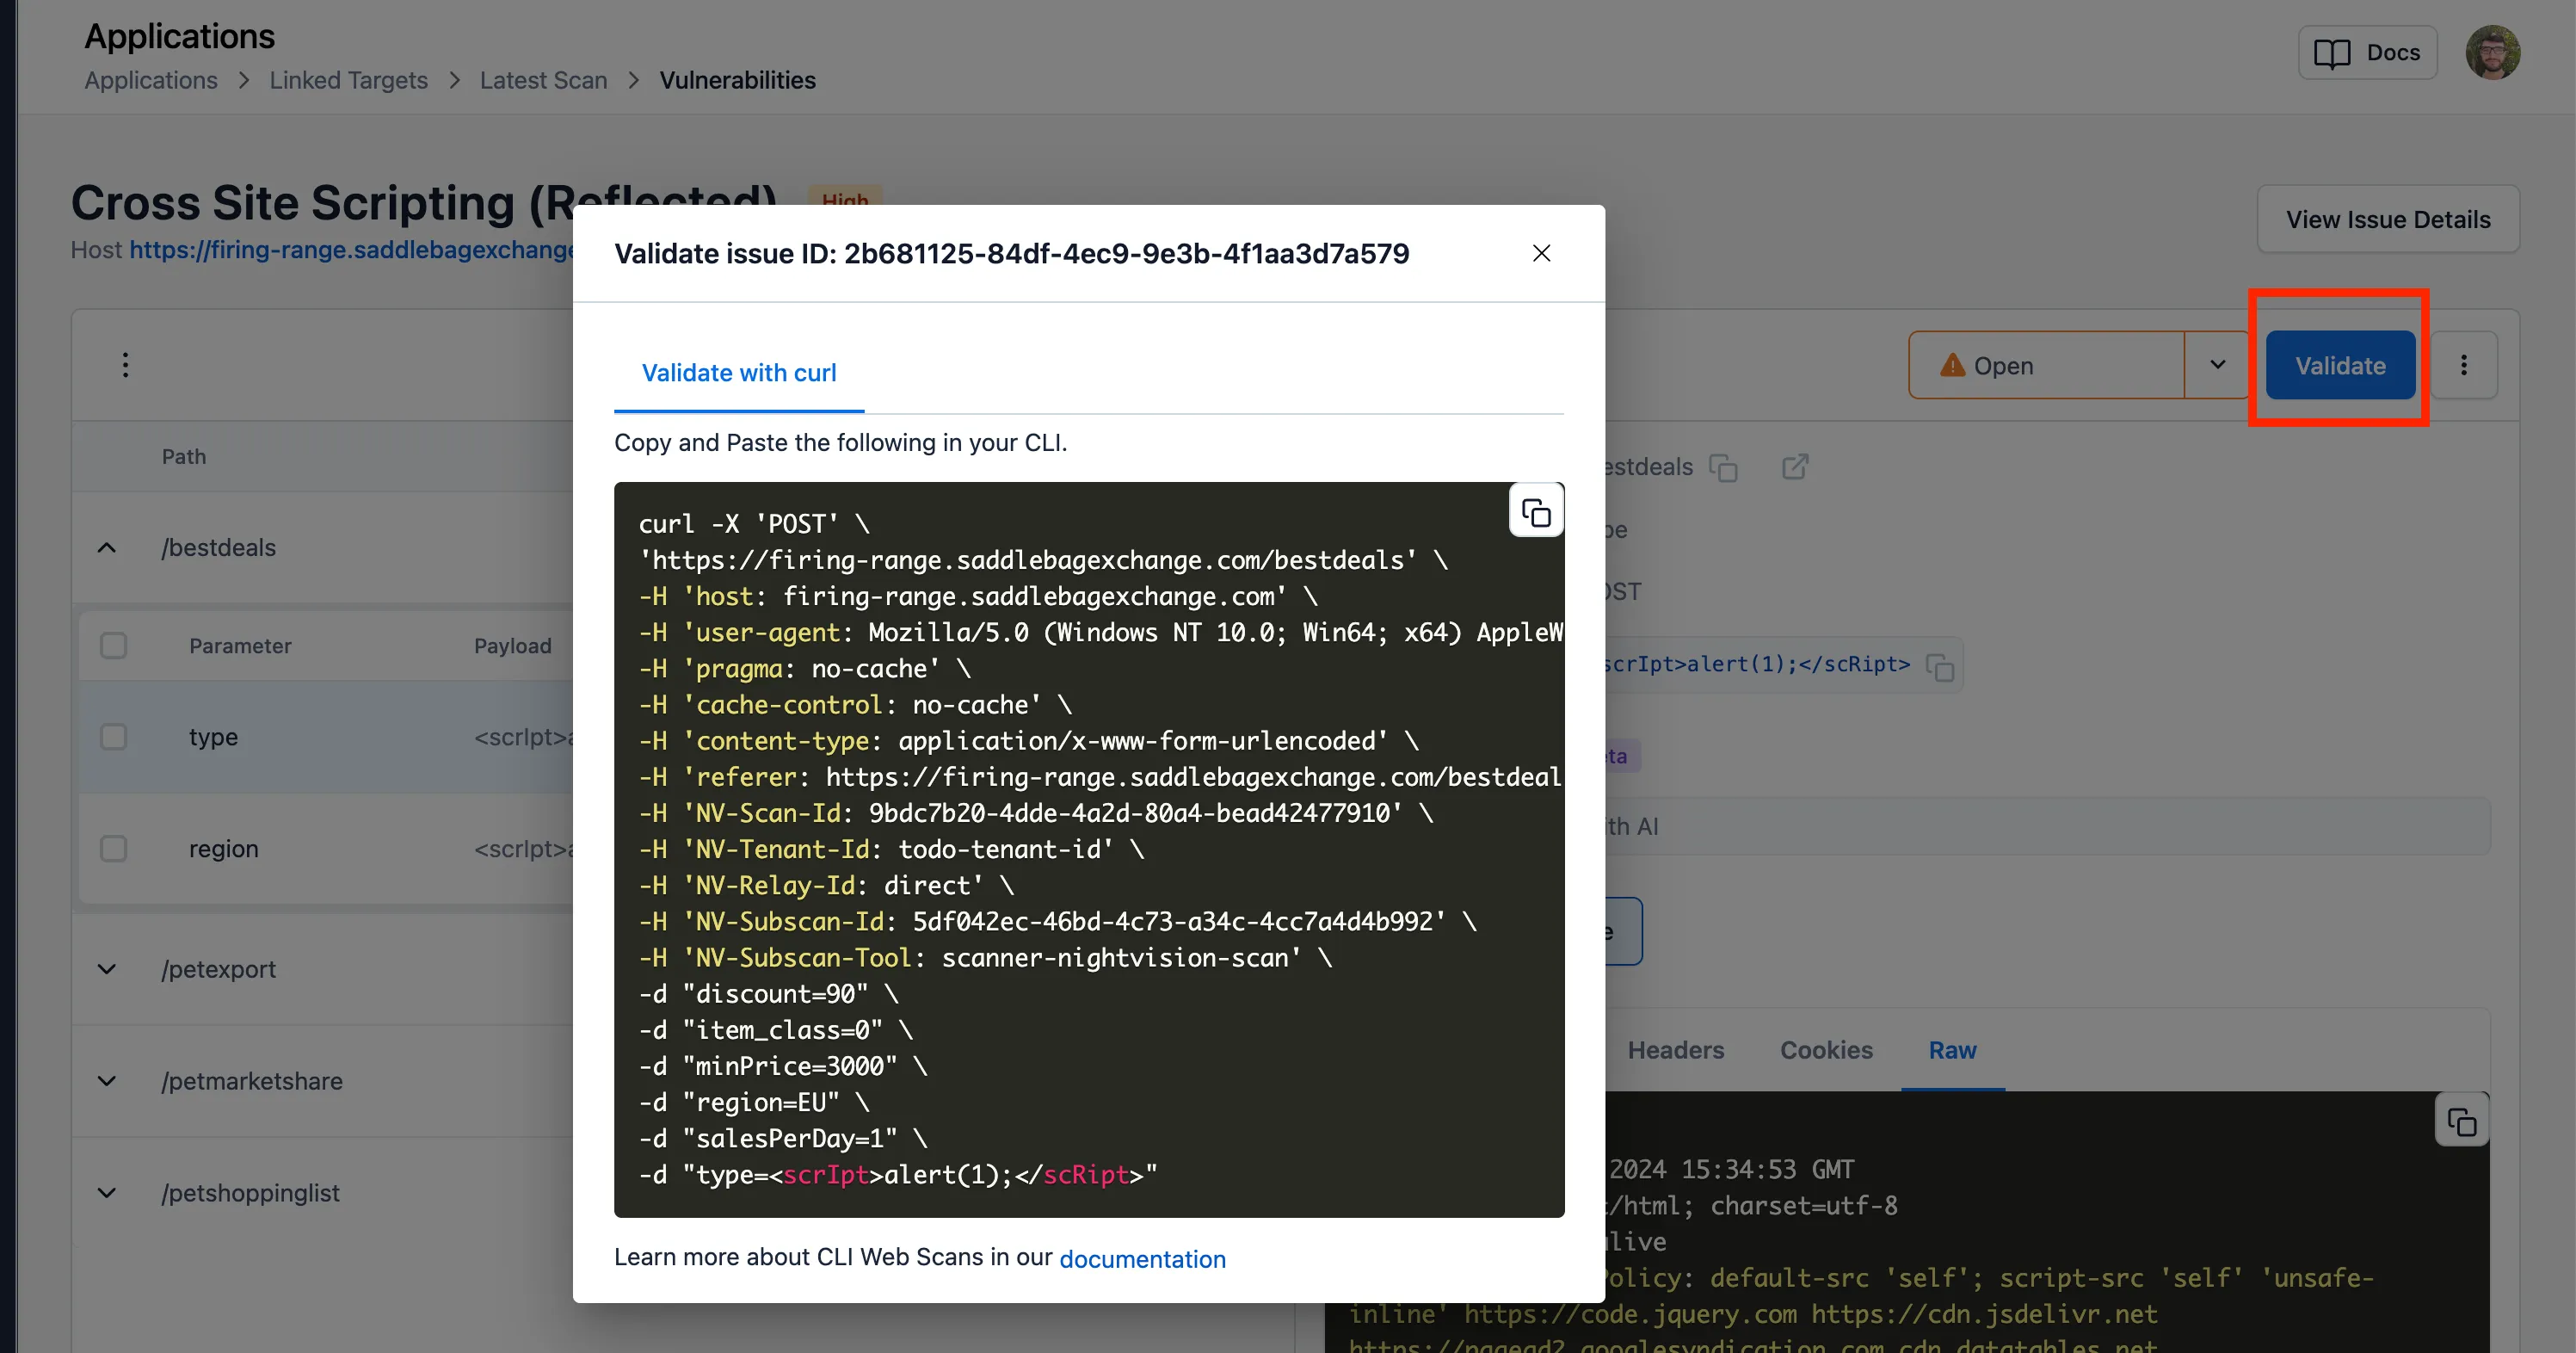Open the issue status dropdown arrow
Image resolution: width=2576 pixels, height=1353 pixels.
pyautogui.click(x=2217, y=365)
